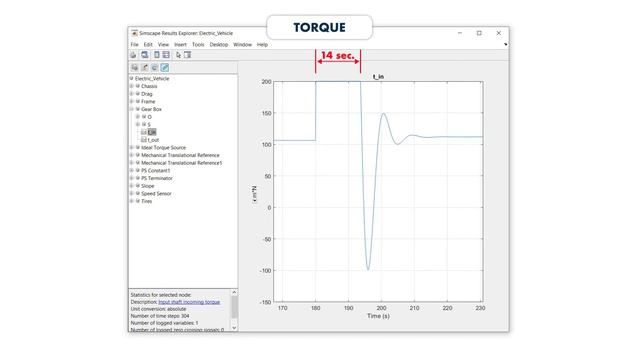Screen dimensions: 640x360
Task: Click the Chassis node block icon
Action: tap(138, 86)
